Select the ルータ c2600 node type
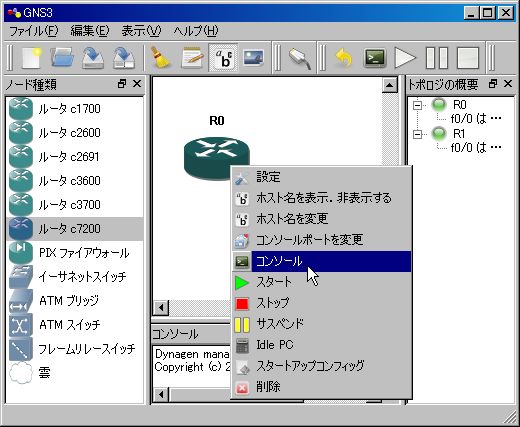Image resolution: width=520 pixels, height=427 pixels. [75, 133]
